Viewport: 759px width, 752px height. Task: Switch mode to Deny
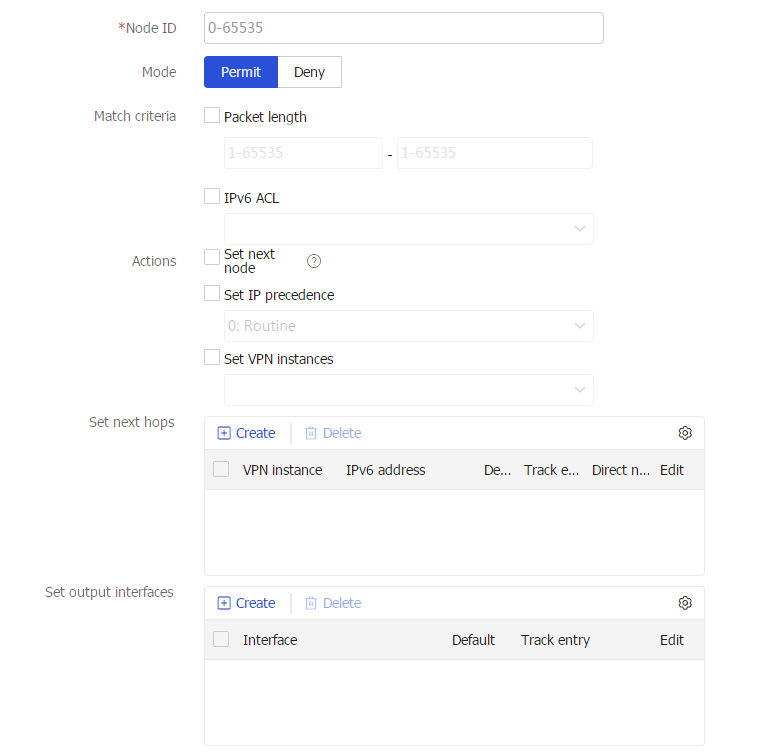click(x=310, y=72)
